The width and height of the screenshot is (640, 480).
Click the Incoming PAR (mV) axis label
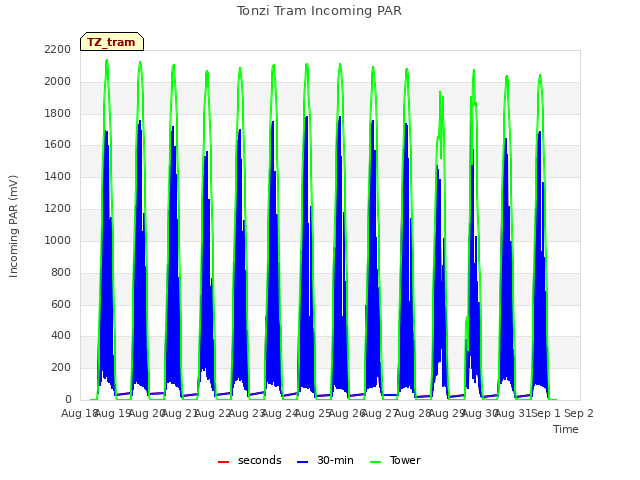pos(13,226)
